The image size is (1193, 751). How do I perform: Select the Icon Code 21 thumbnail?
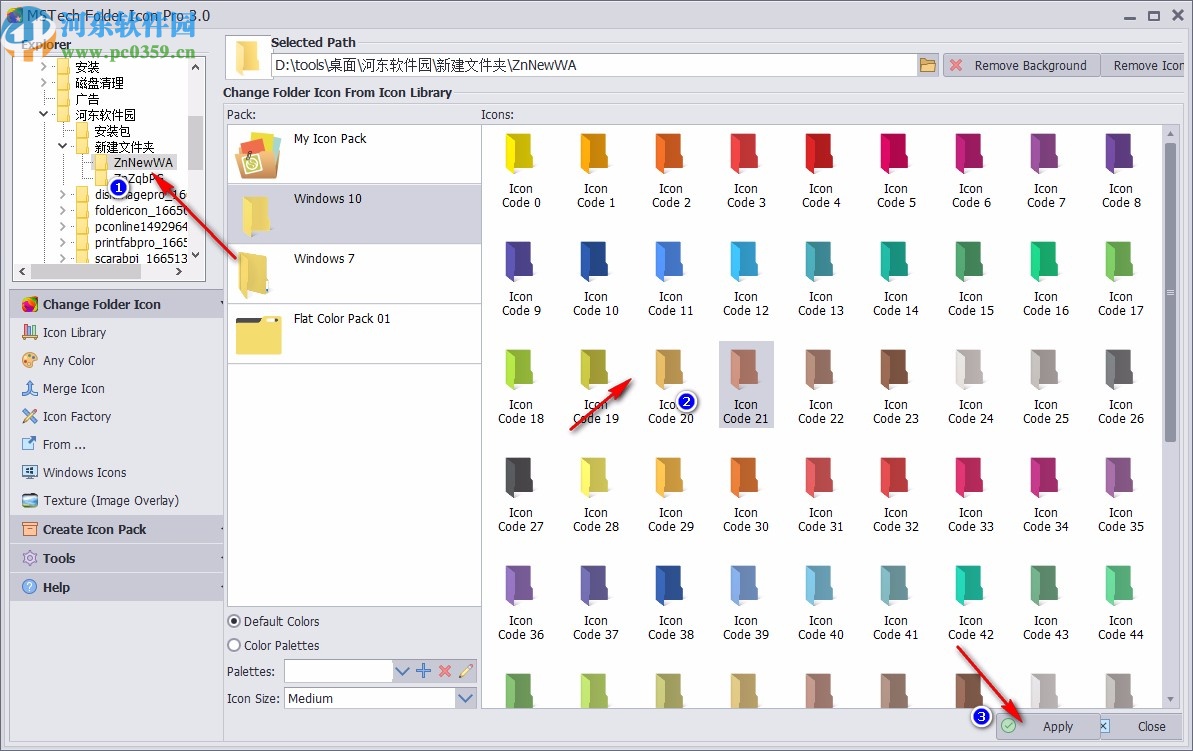click(745, 383)
